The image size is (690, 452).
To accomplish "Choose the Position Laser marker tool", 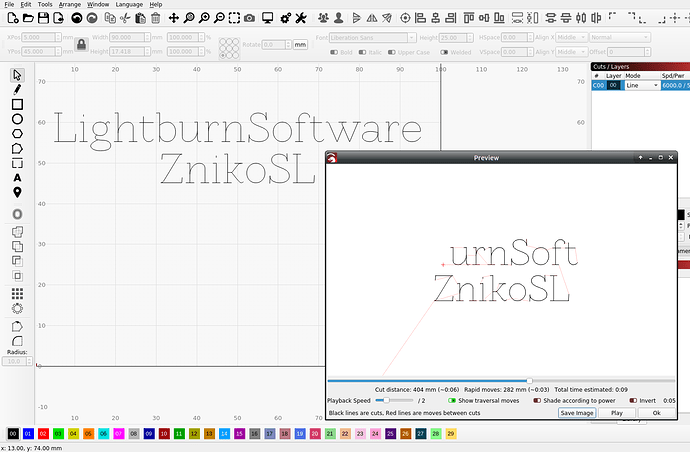I will (17, 192).
